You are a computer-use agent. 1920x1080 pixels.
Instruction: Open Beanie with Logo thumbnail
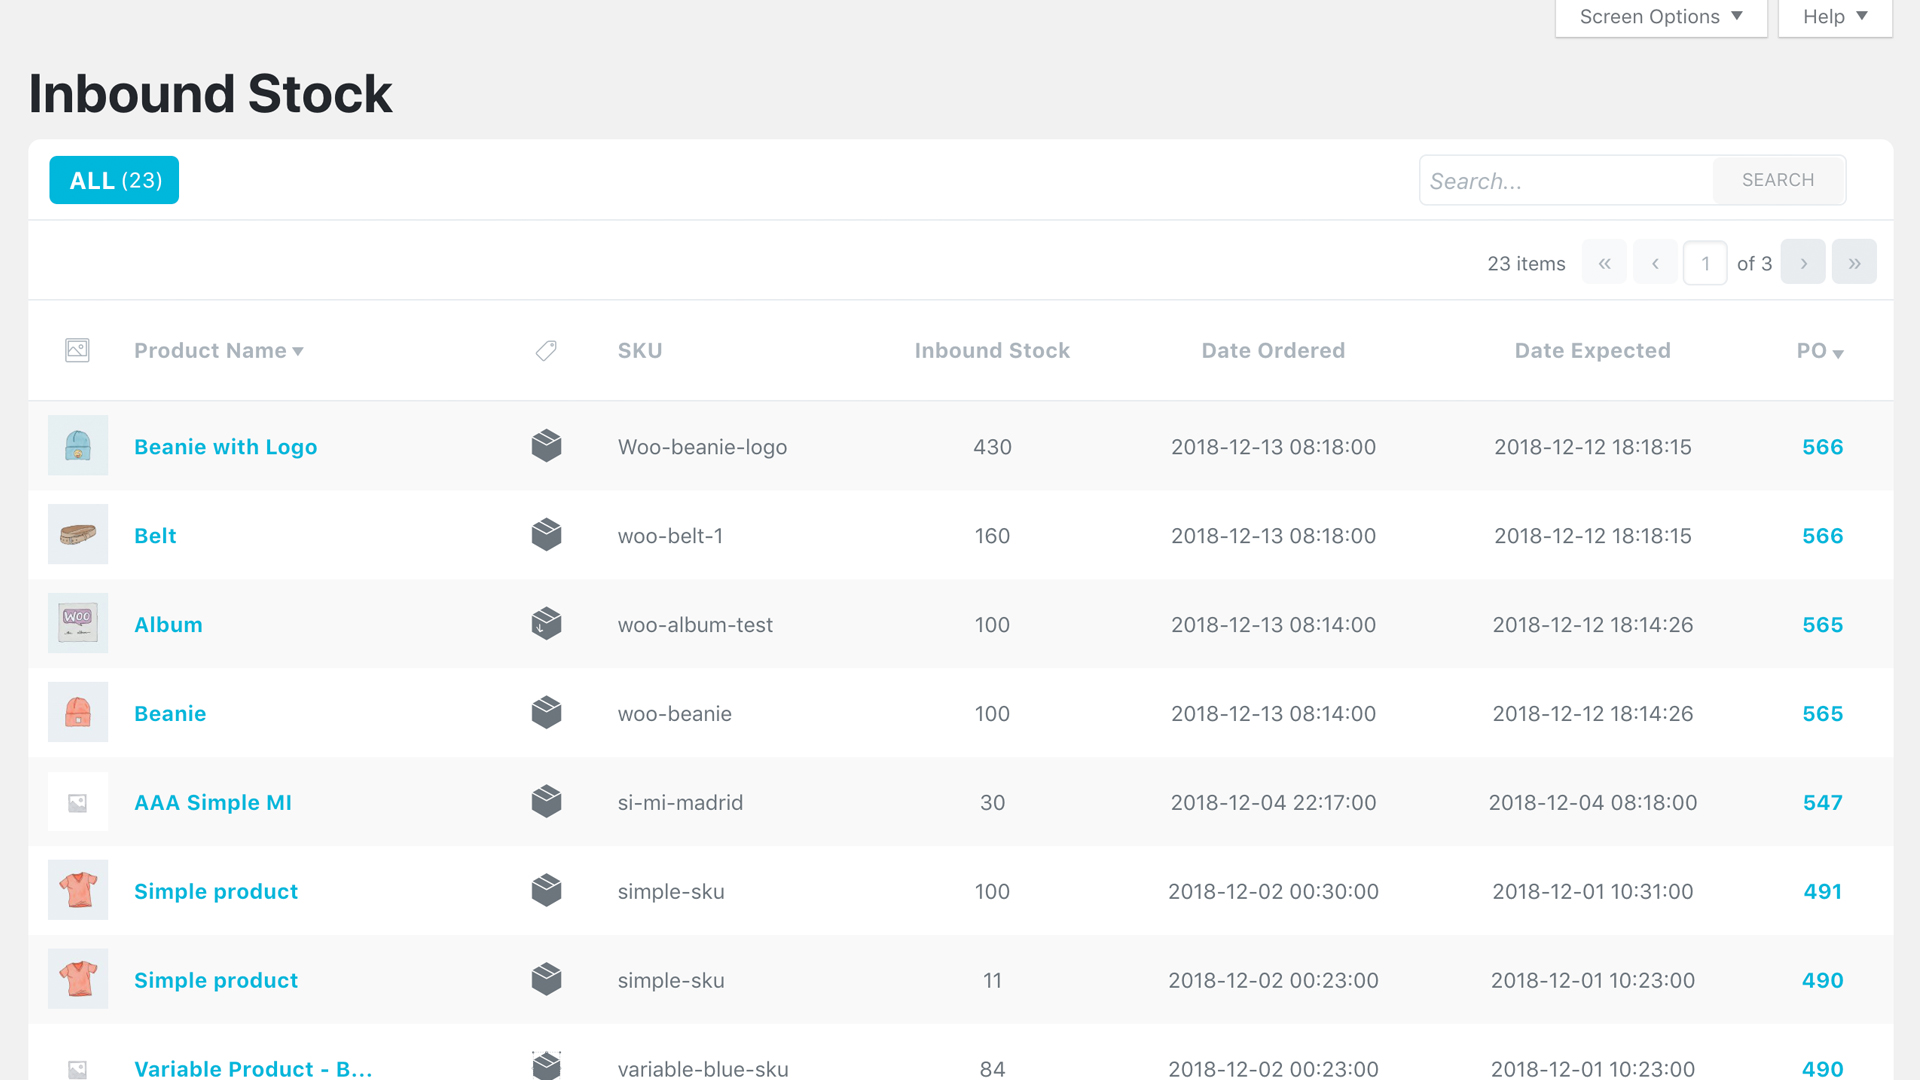78,445
